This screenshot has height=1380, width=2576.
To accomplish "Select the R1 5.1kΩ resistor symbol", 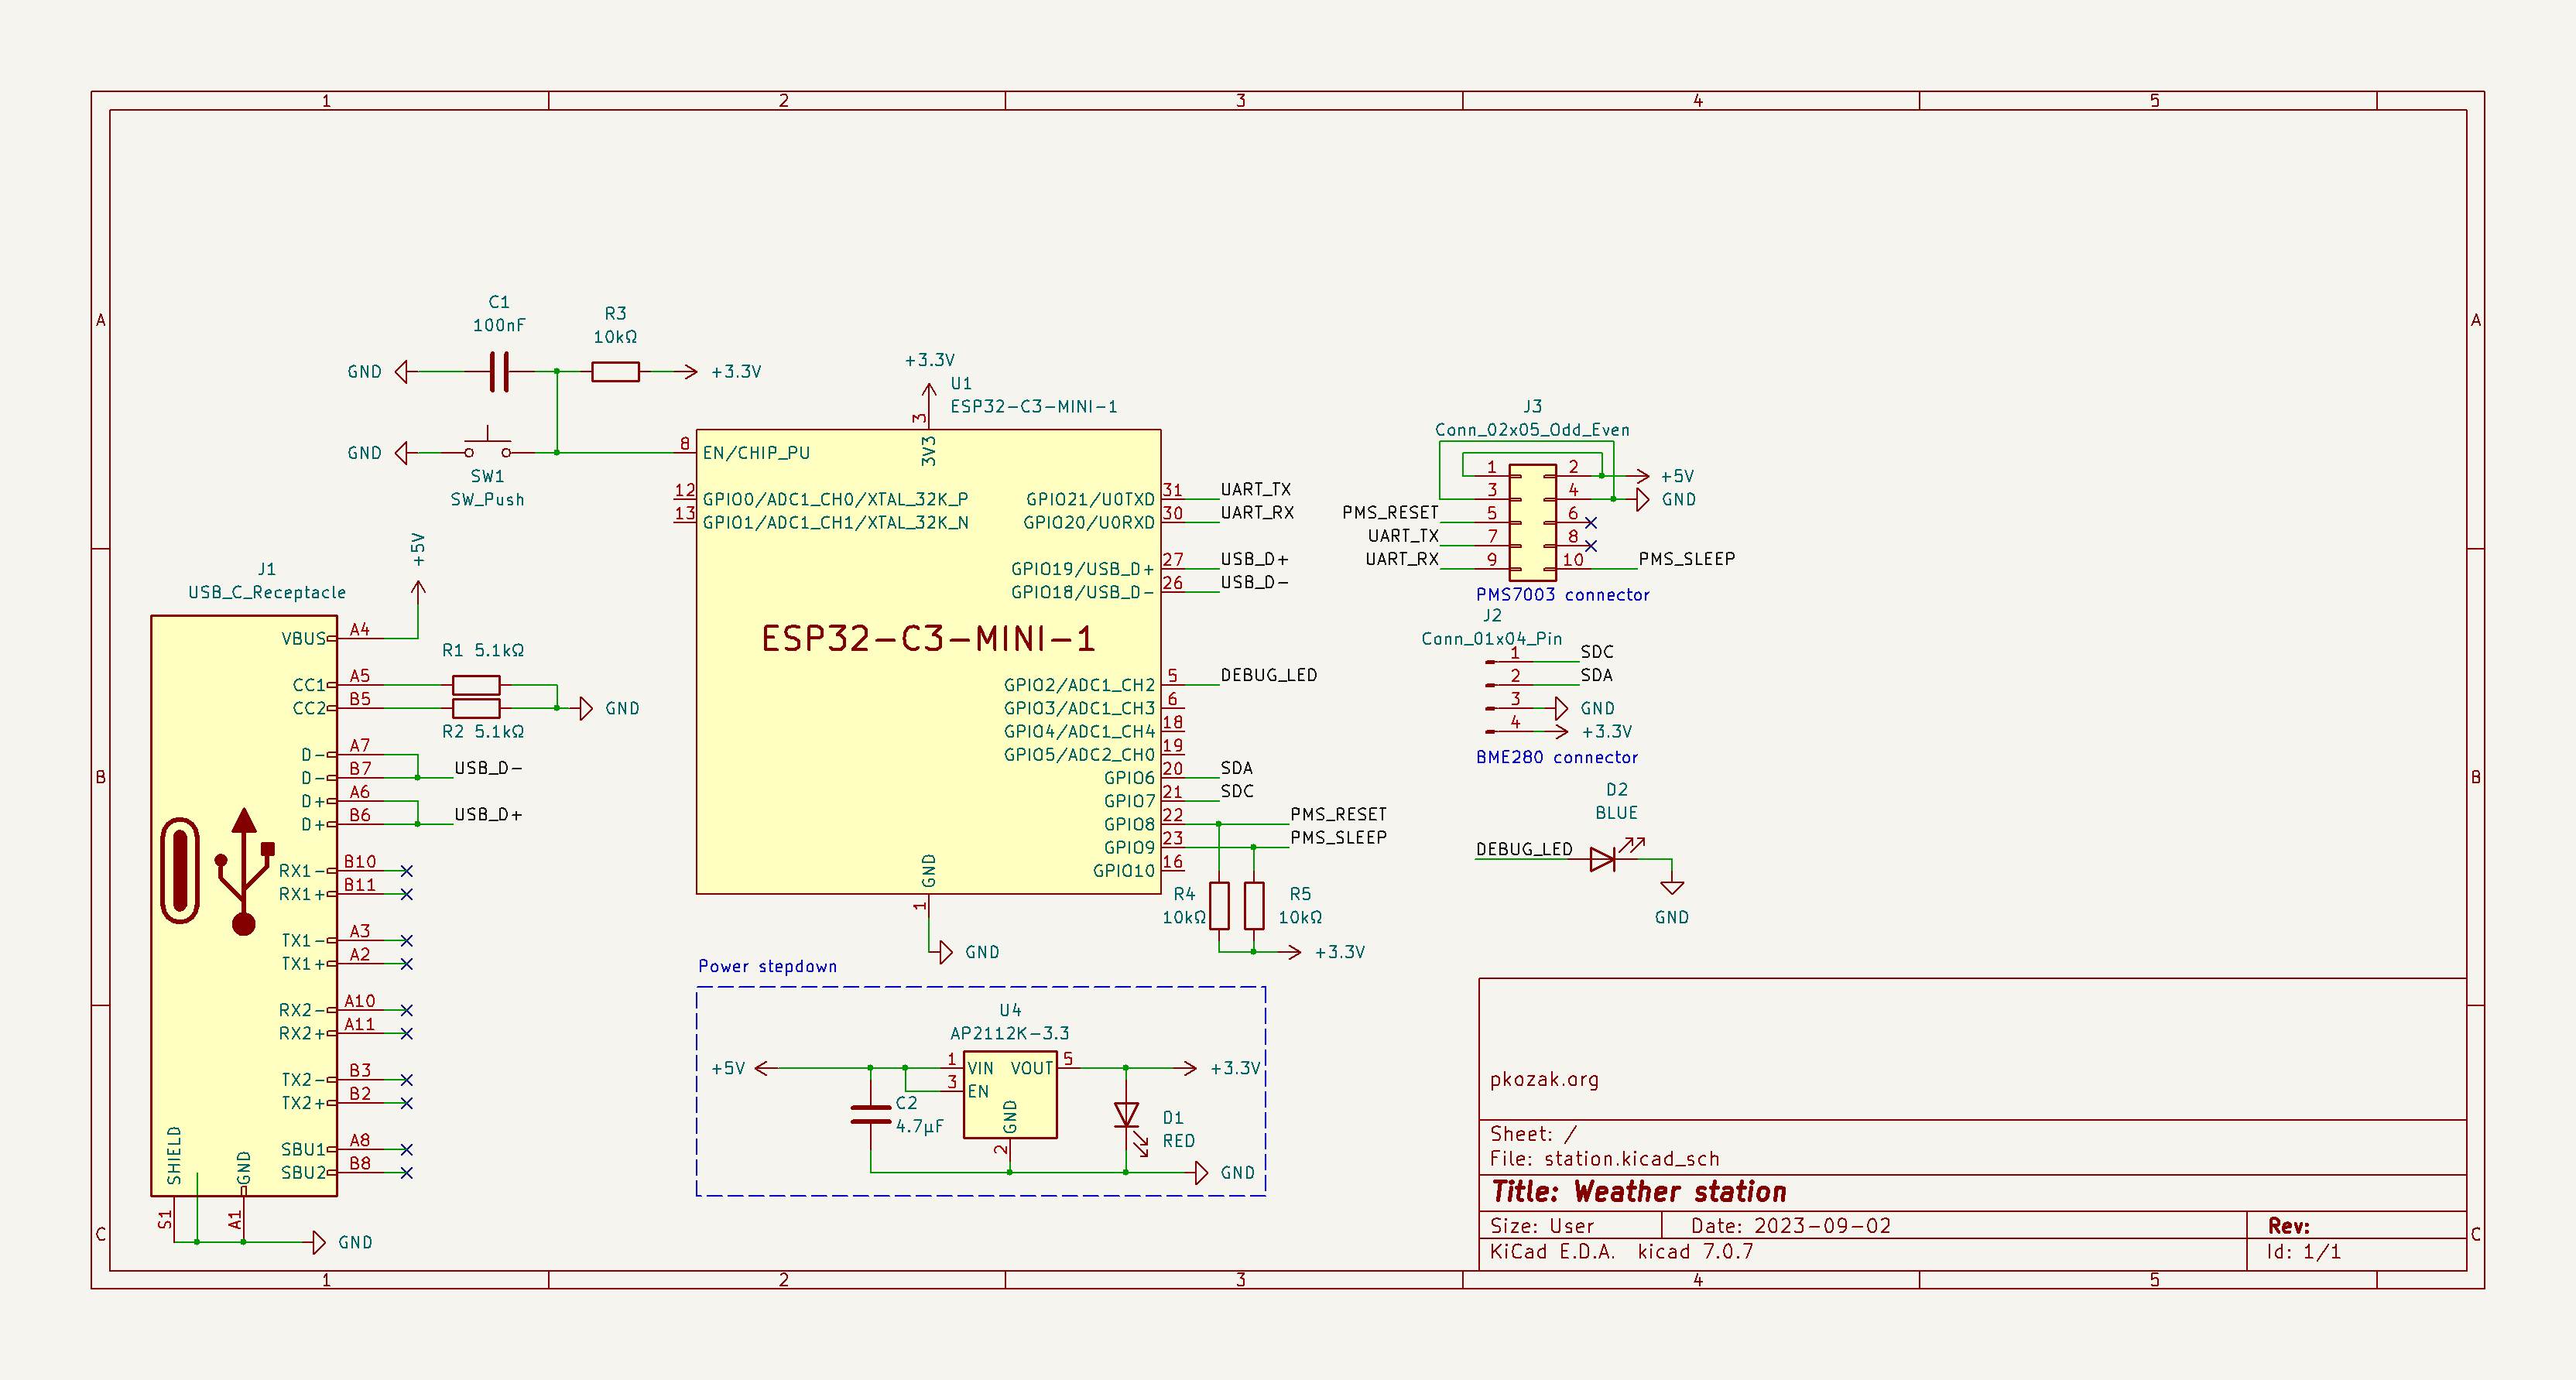I will [x=476, y=685].
